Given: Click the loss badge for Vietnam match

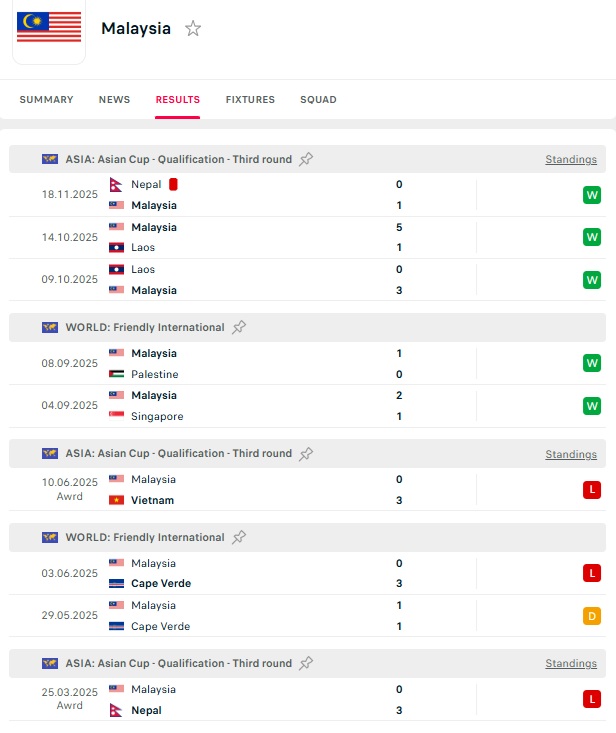Looking at the screenshot, I should click(592, 490).
